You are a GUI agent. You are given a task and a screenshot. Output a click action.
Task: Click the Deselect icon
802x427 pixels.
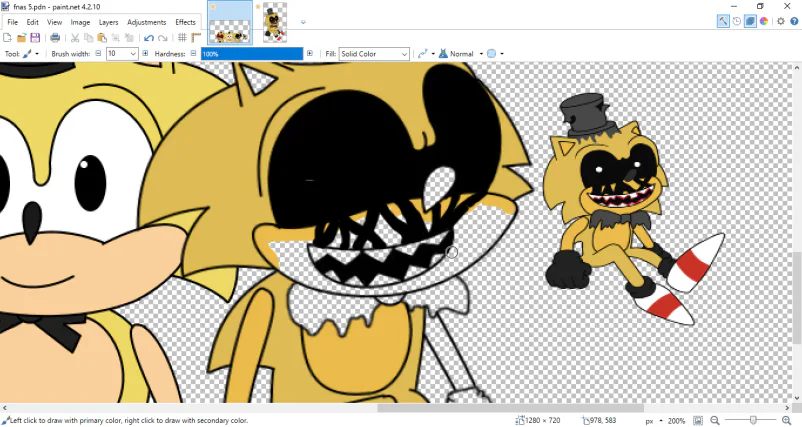129,38
